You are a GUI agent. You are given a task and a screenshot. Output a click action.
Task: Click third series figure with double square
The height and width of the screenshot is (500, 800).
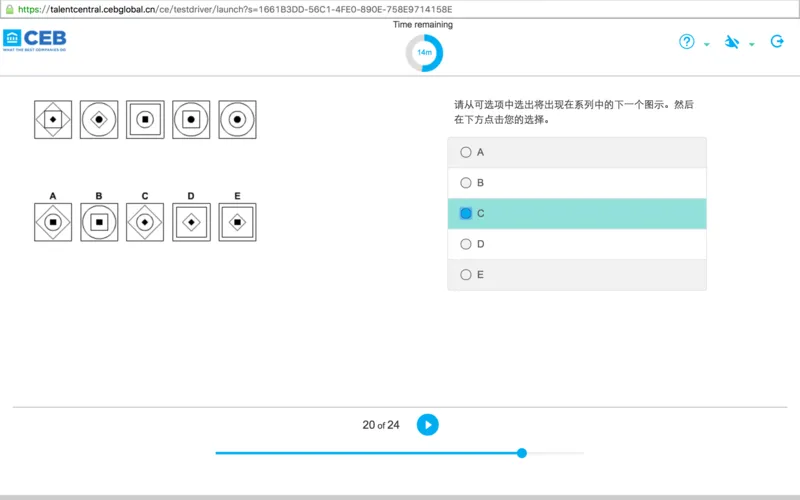(x=145, y=119)
